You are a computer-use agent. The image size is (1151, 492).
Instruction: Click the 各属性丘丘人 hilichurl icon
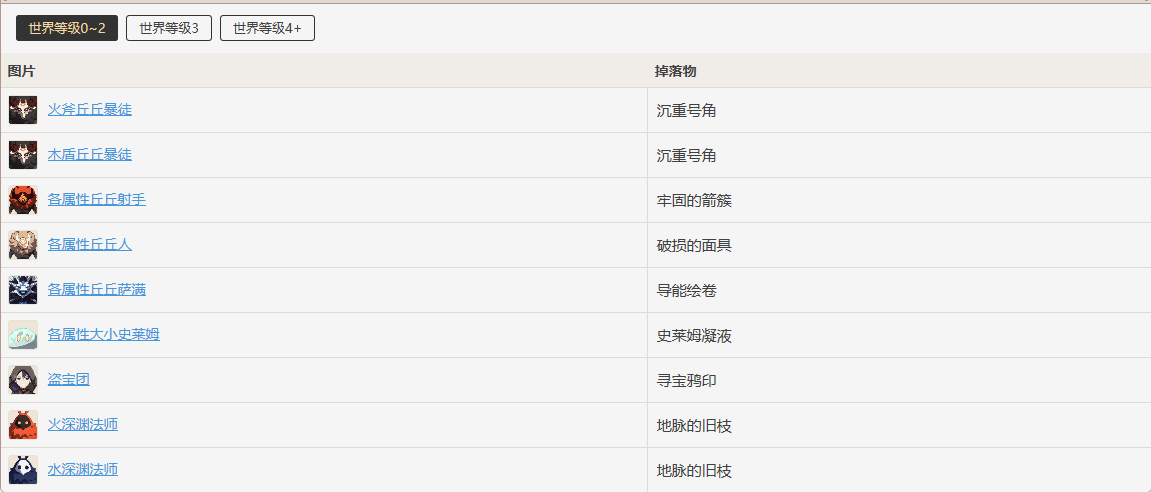[x=23, y=245]
